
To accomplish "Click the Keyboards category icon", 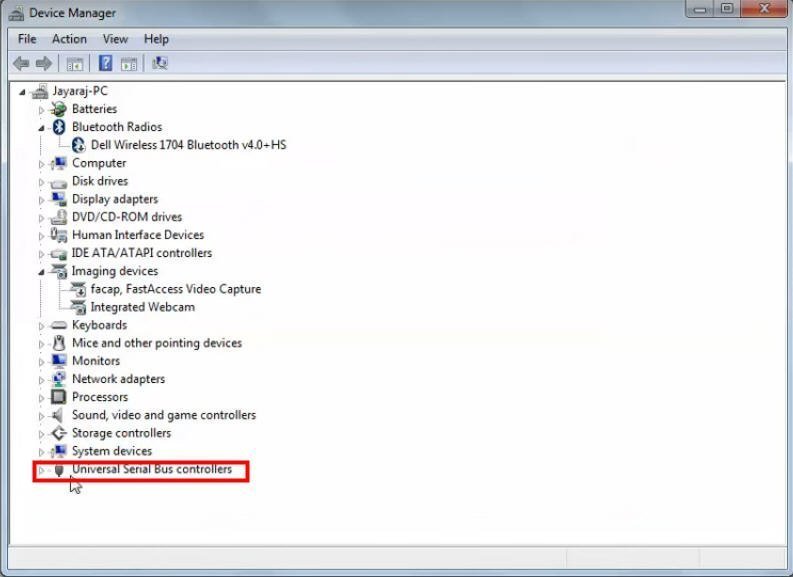I will [59, 325].
